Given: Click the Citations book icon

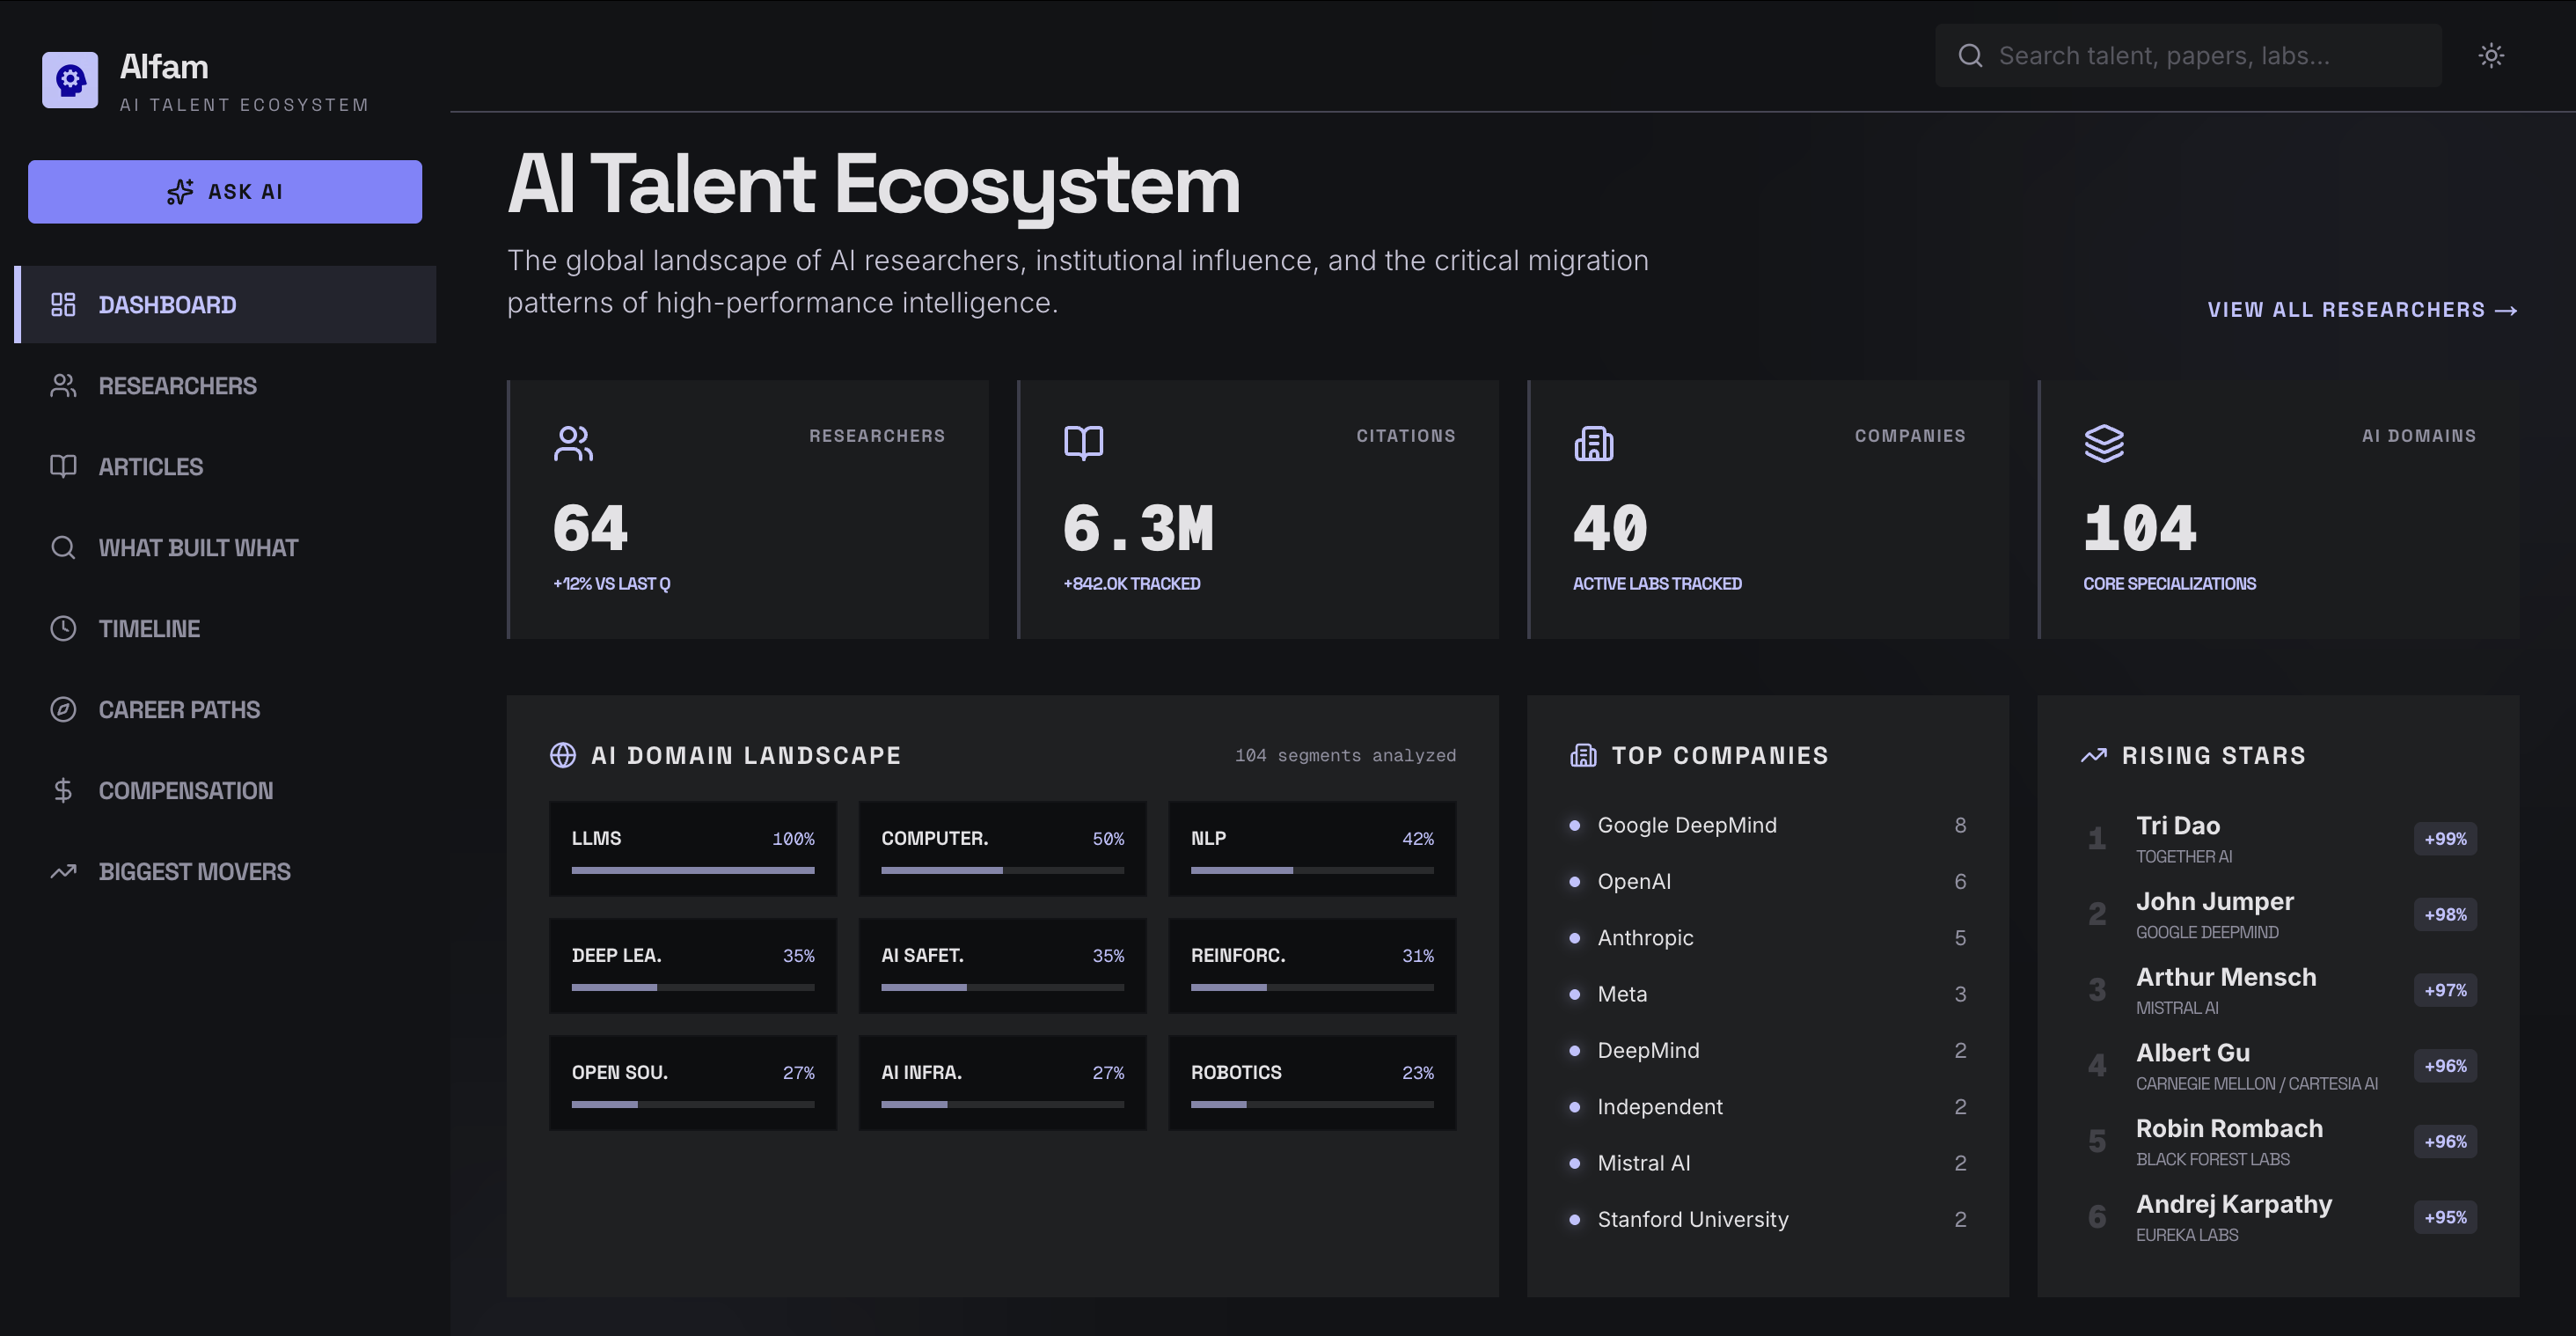Looking at the screenshot, I should pos(1083,443).
